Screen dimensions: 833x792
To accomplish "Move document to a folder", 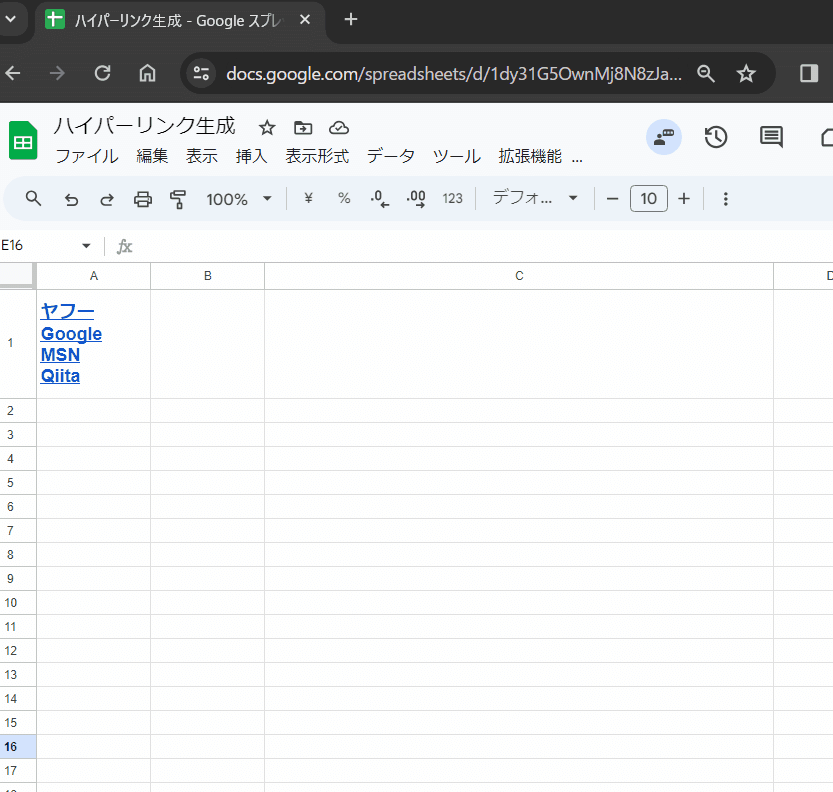I will coord(303,127).
